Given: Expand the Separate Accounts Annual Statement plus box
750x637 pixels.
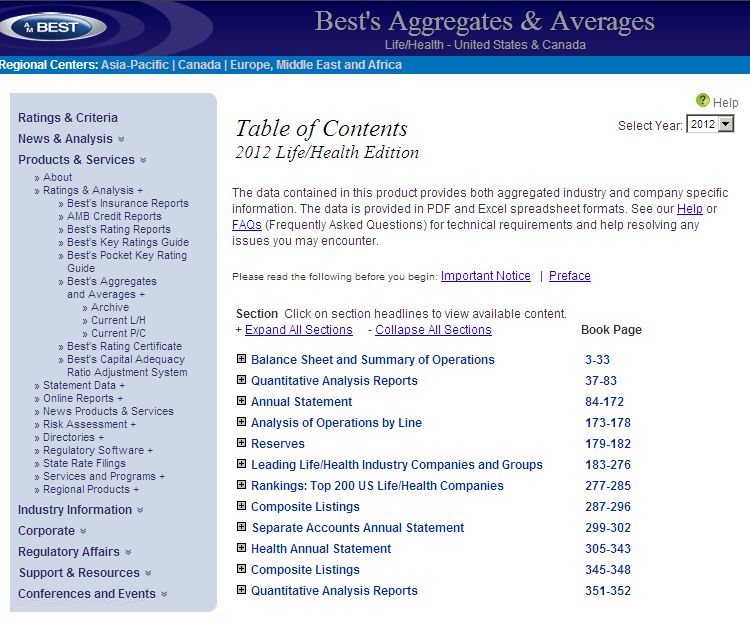Looking at the screenshot, I should click(x=242, y=527).
